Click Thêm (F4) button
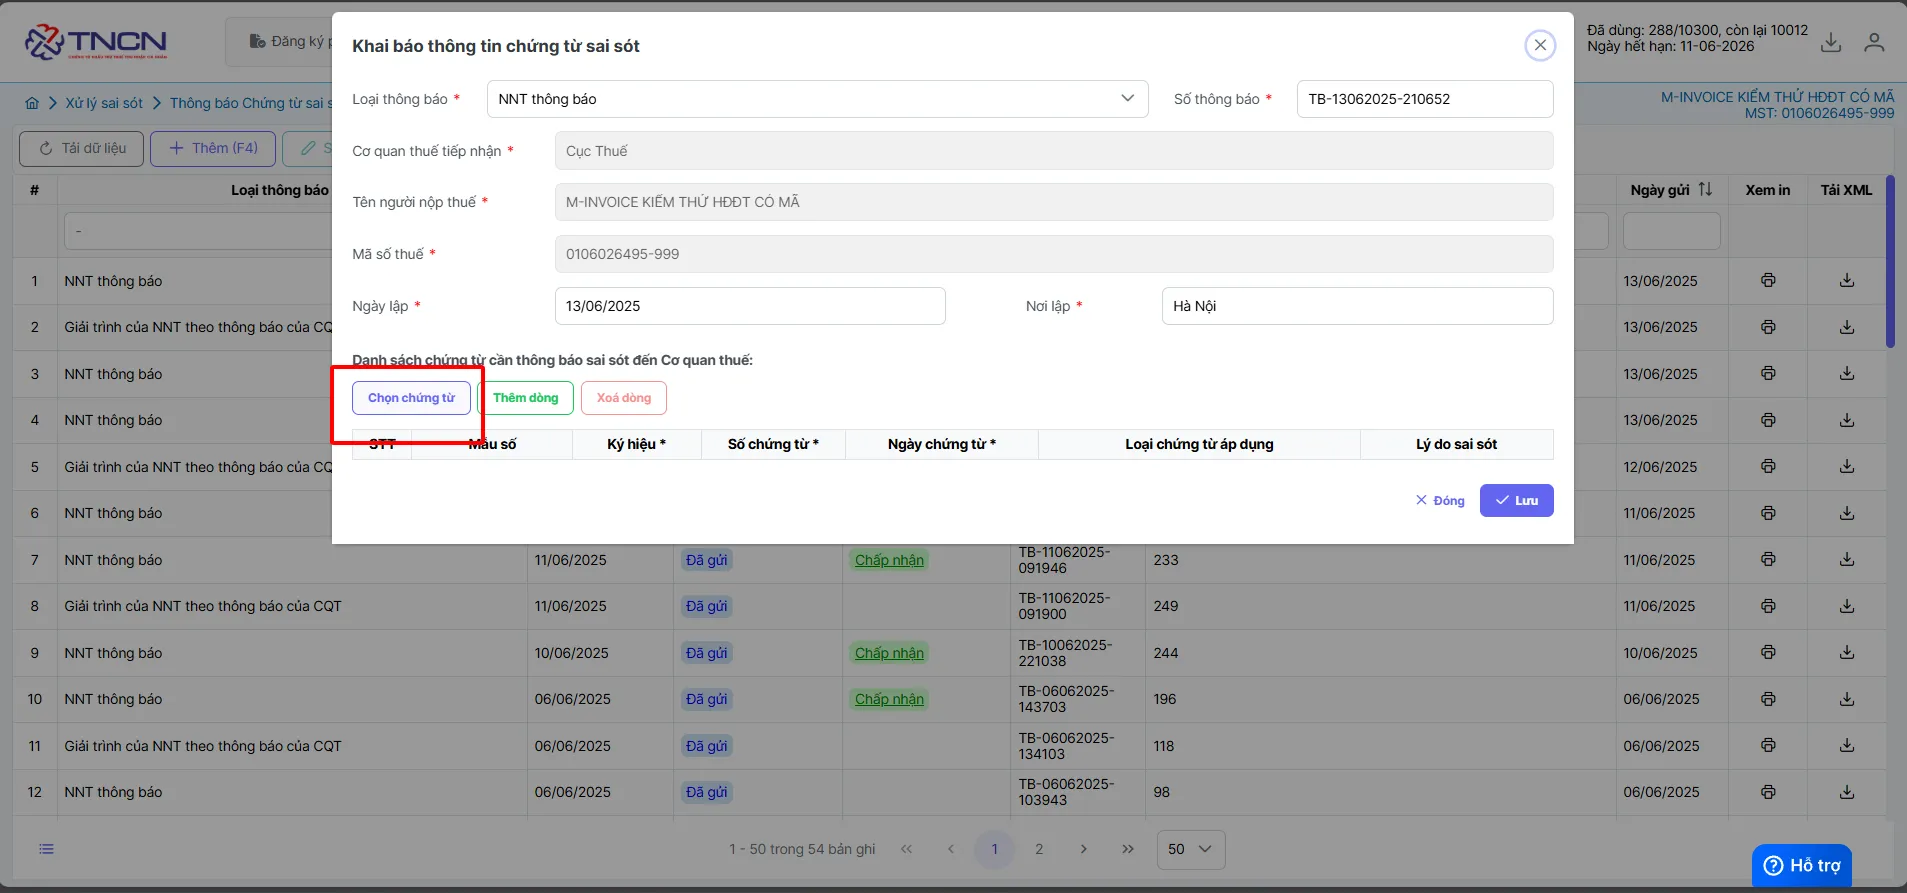Viewport: 1907px width, 893px height. pos(213,148)
